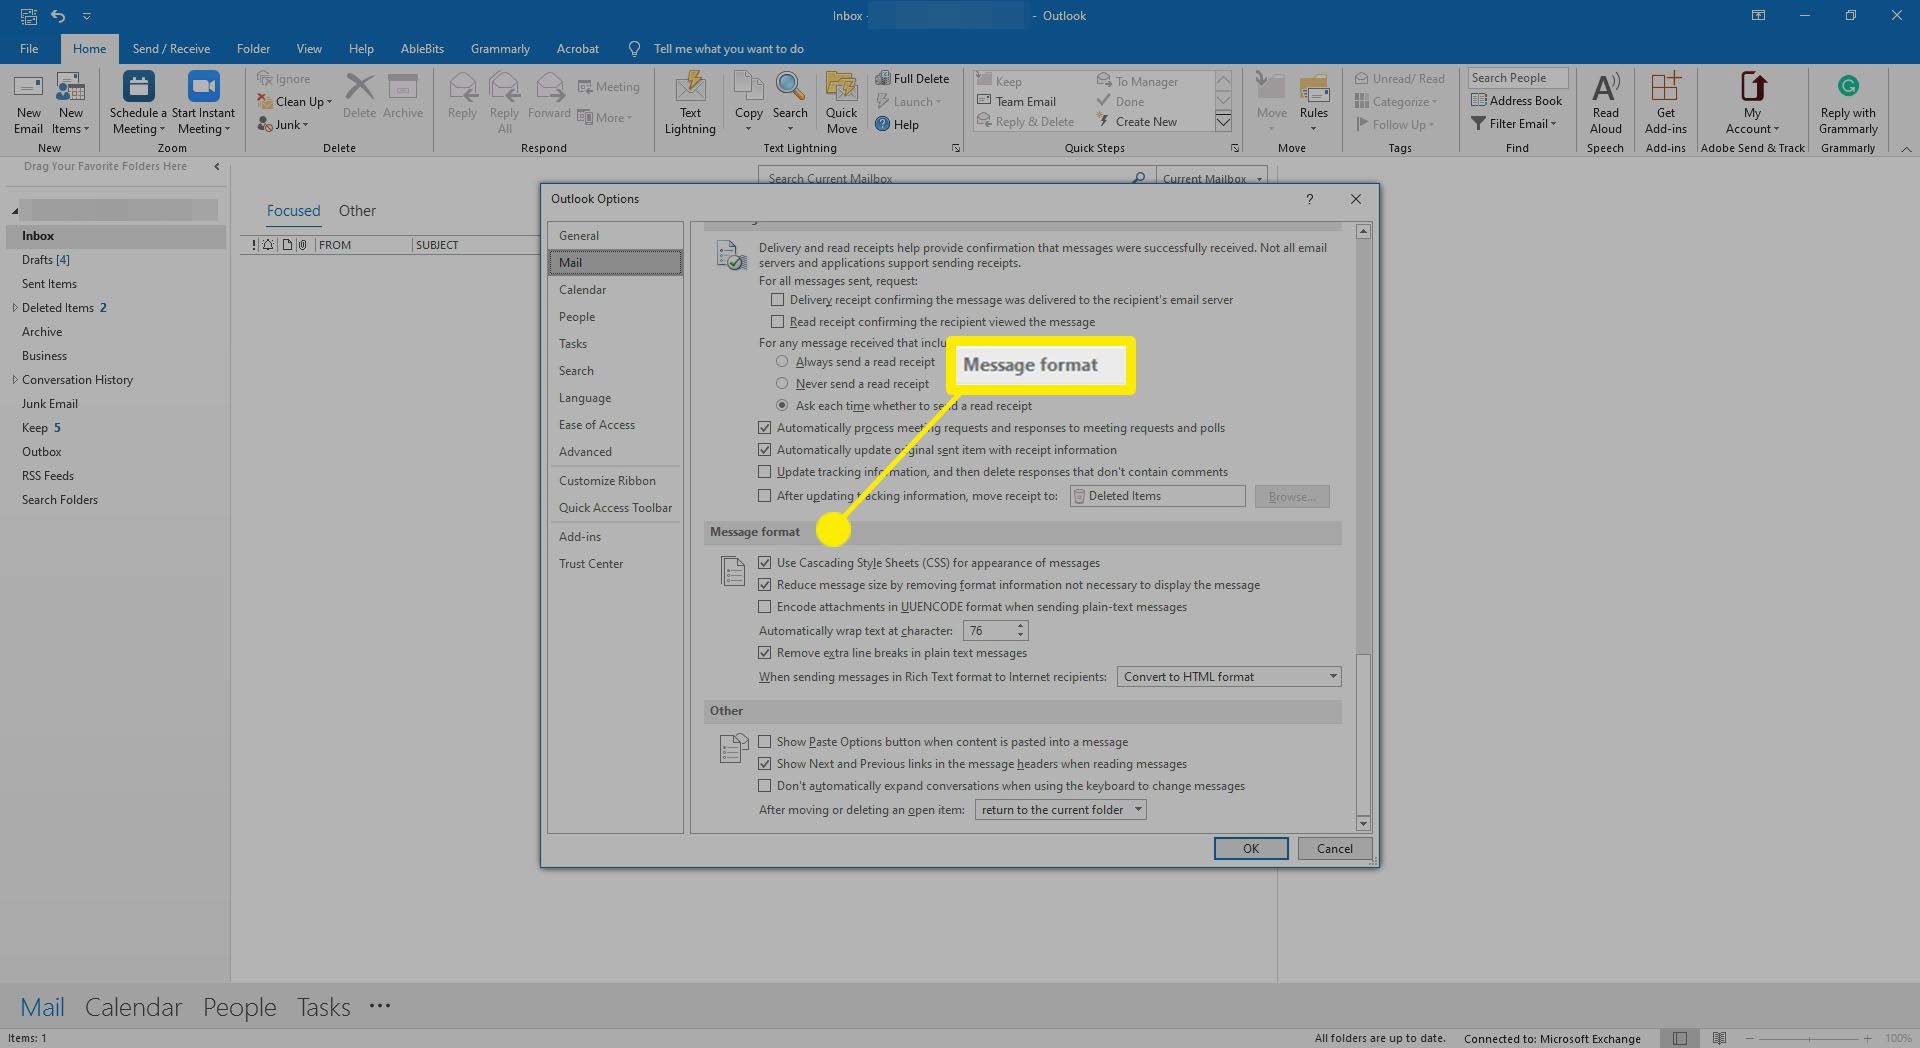Open Rich Text format conversion dropdown
The width and height of the screenshot is (1920, 1048).
[x=1228, y=677]
